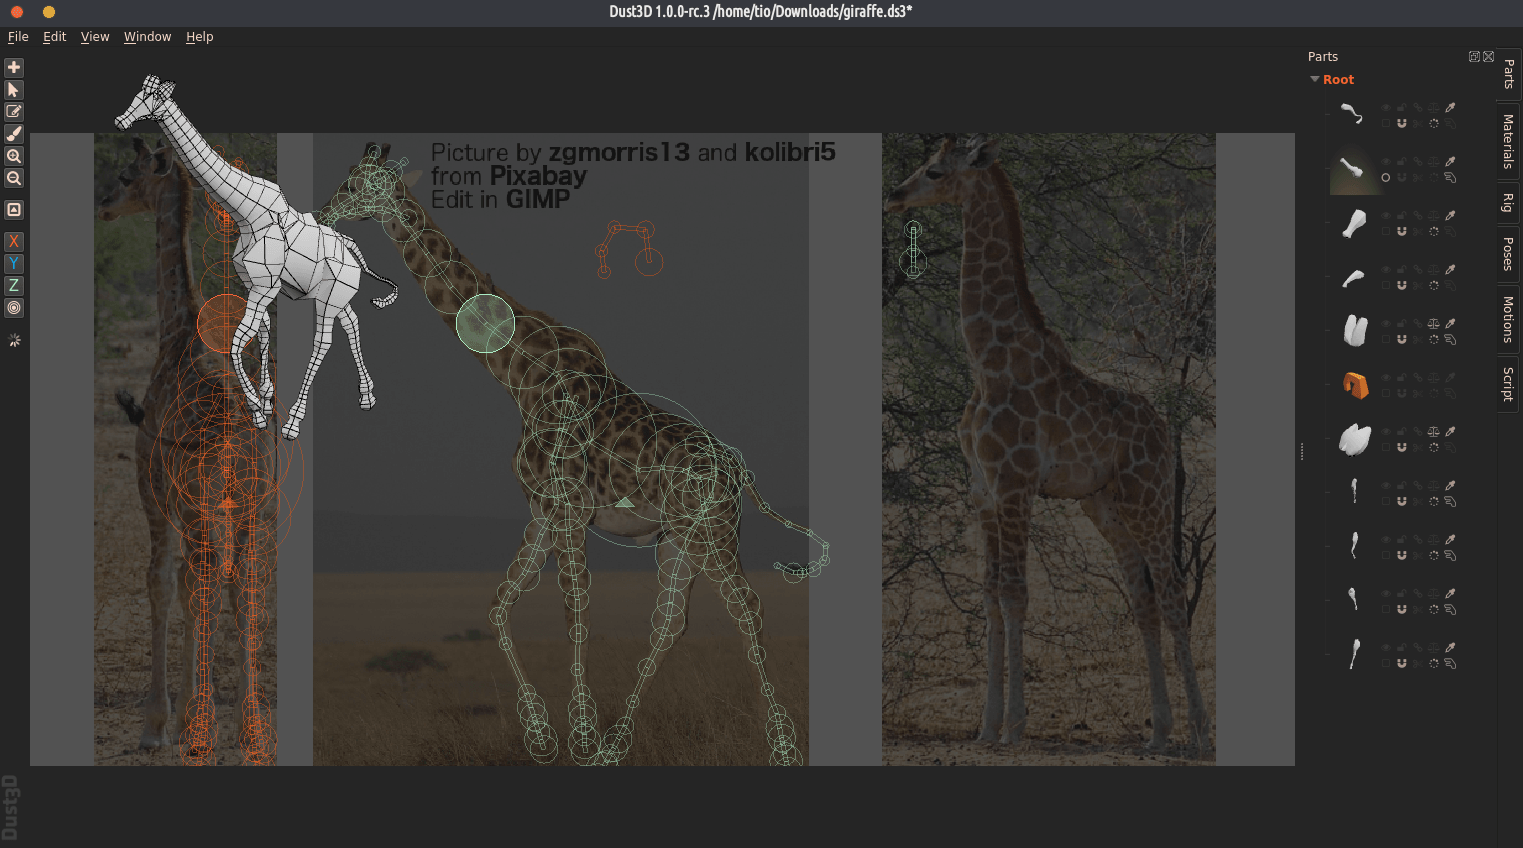Toggle eye visibility of two-lobed part
Viewport: 1523px width, 848px height.
click(1386, 323)
